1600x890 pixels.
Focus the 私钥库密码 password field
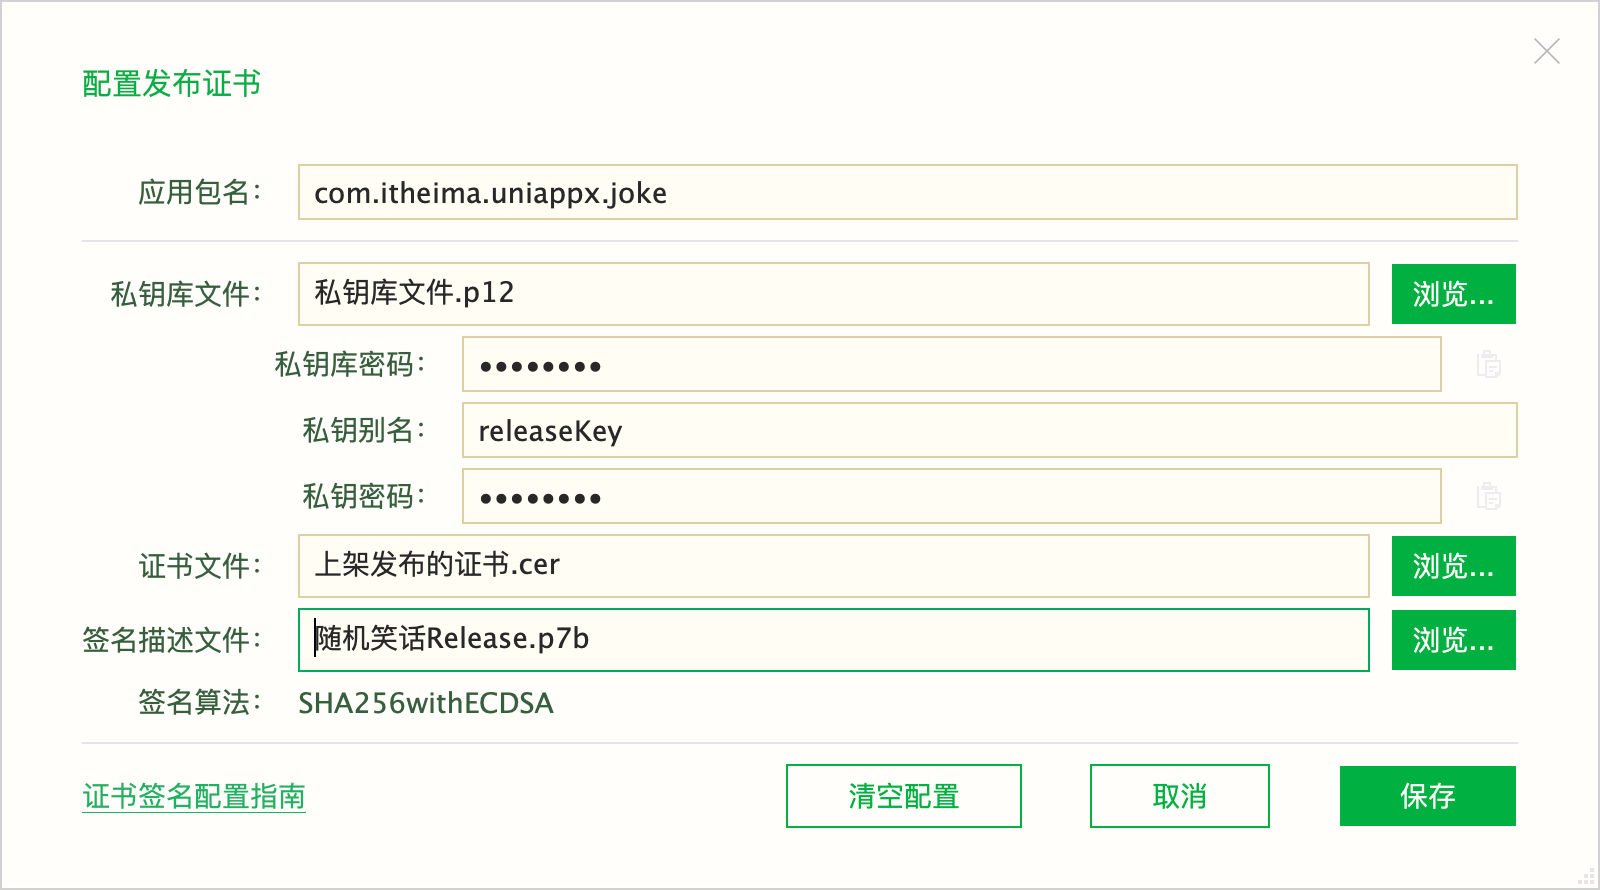click(950, 365)
